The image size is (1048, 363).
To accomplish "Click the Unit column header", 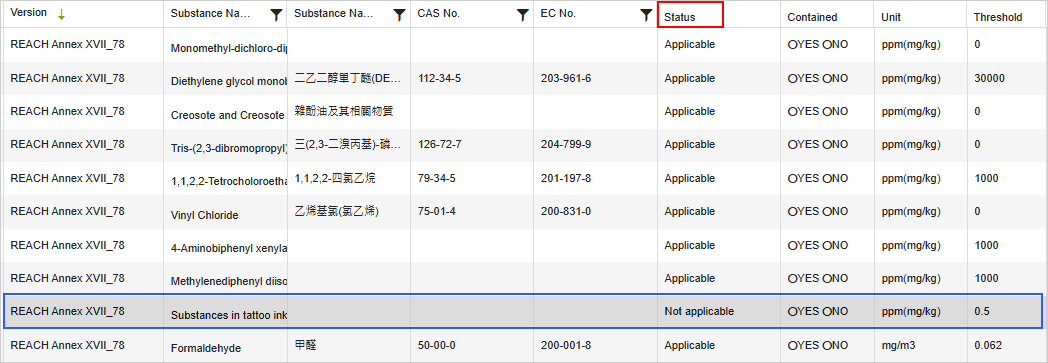I will tap(890, 17).
